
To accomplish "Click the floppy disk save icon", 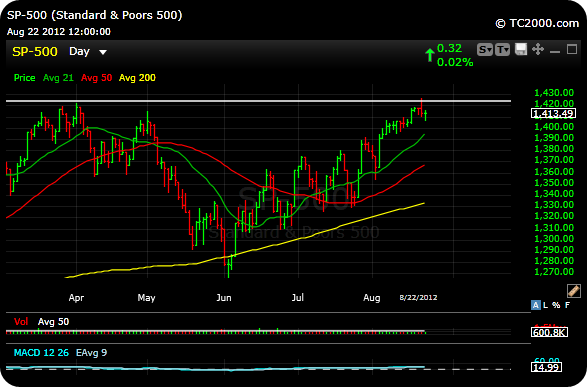I will pyautogui.click(x=521, y=49).
